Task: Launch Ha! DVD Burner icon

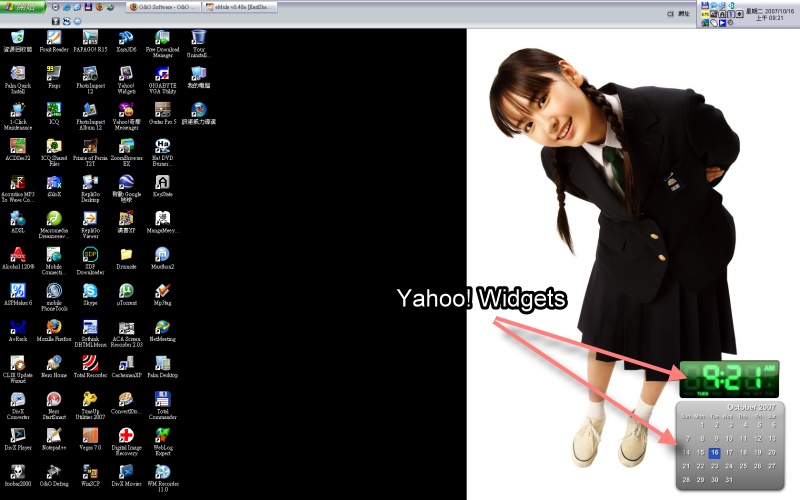Action: pos(162,152)
